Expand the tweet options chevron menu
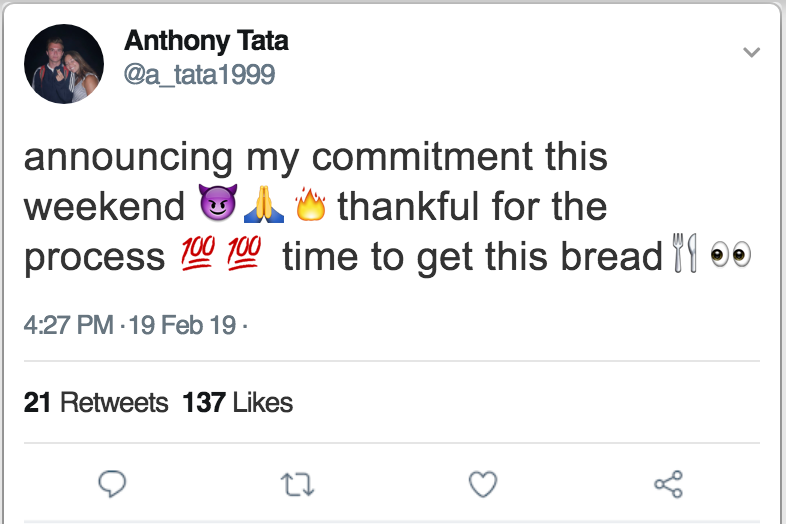Image resolution: width=786 pixels, height=524 pixels. coord(751,52)
